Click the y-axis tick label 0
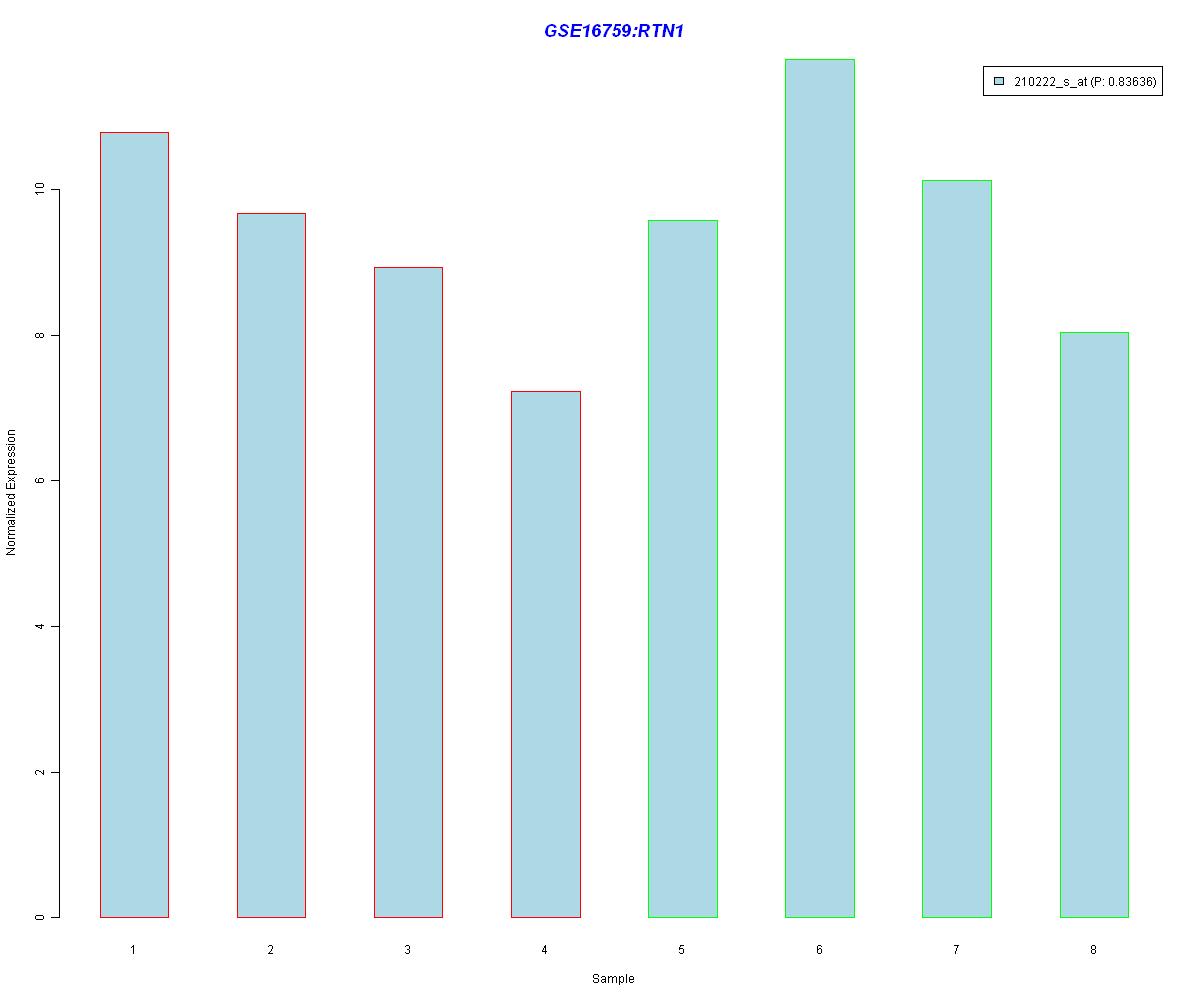 click(x=40, y=917)
